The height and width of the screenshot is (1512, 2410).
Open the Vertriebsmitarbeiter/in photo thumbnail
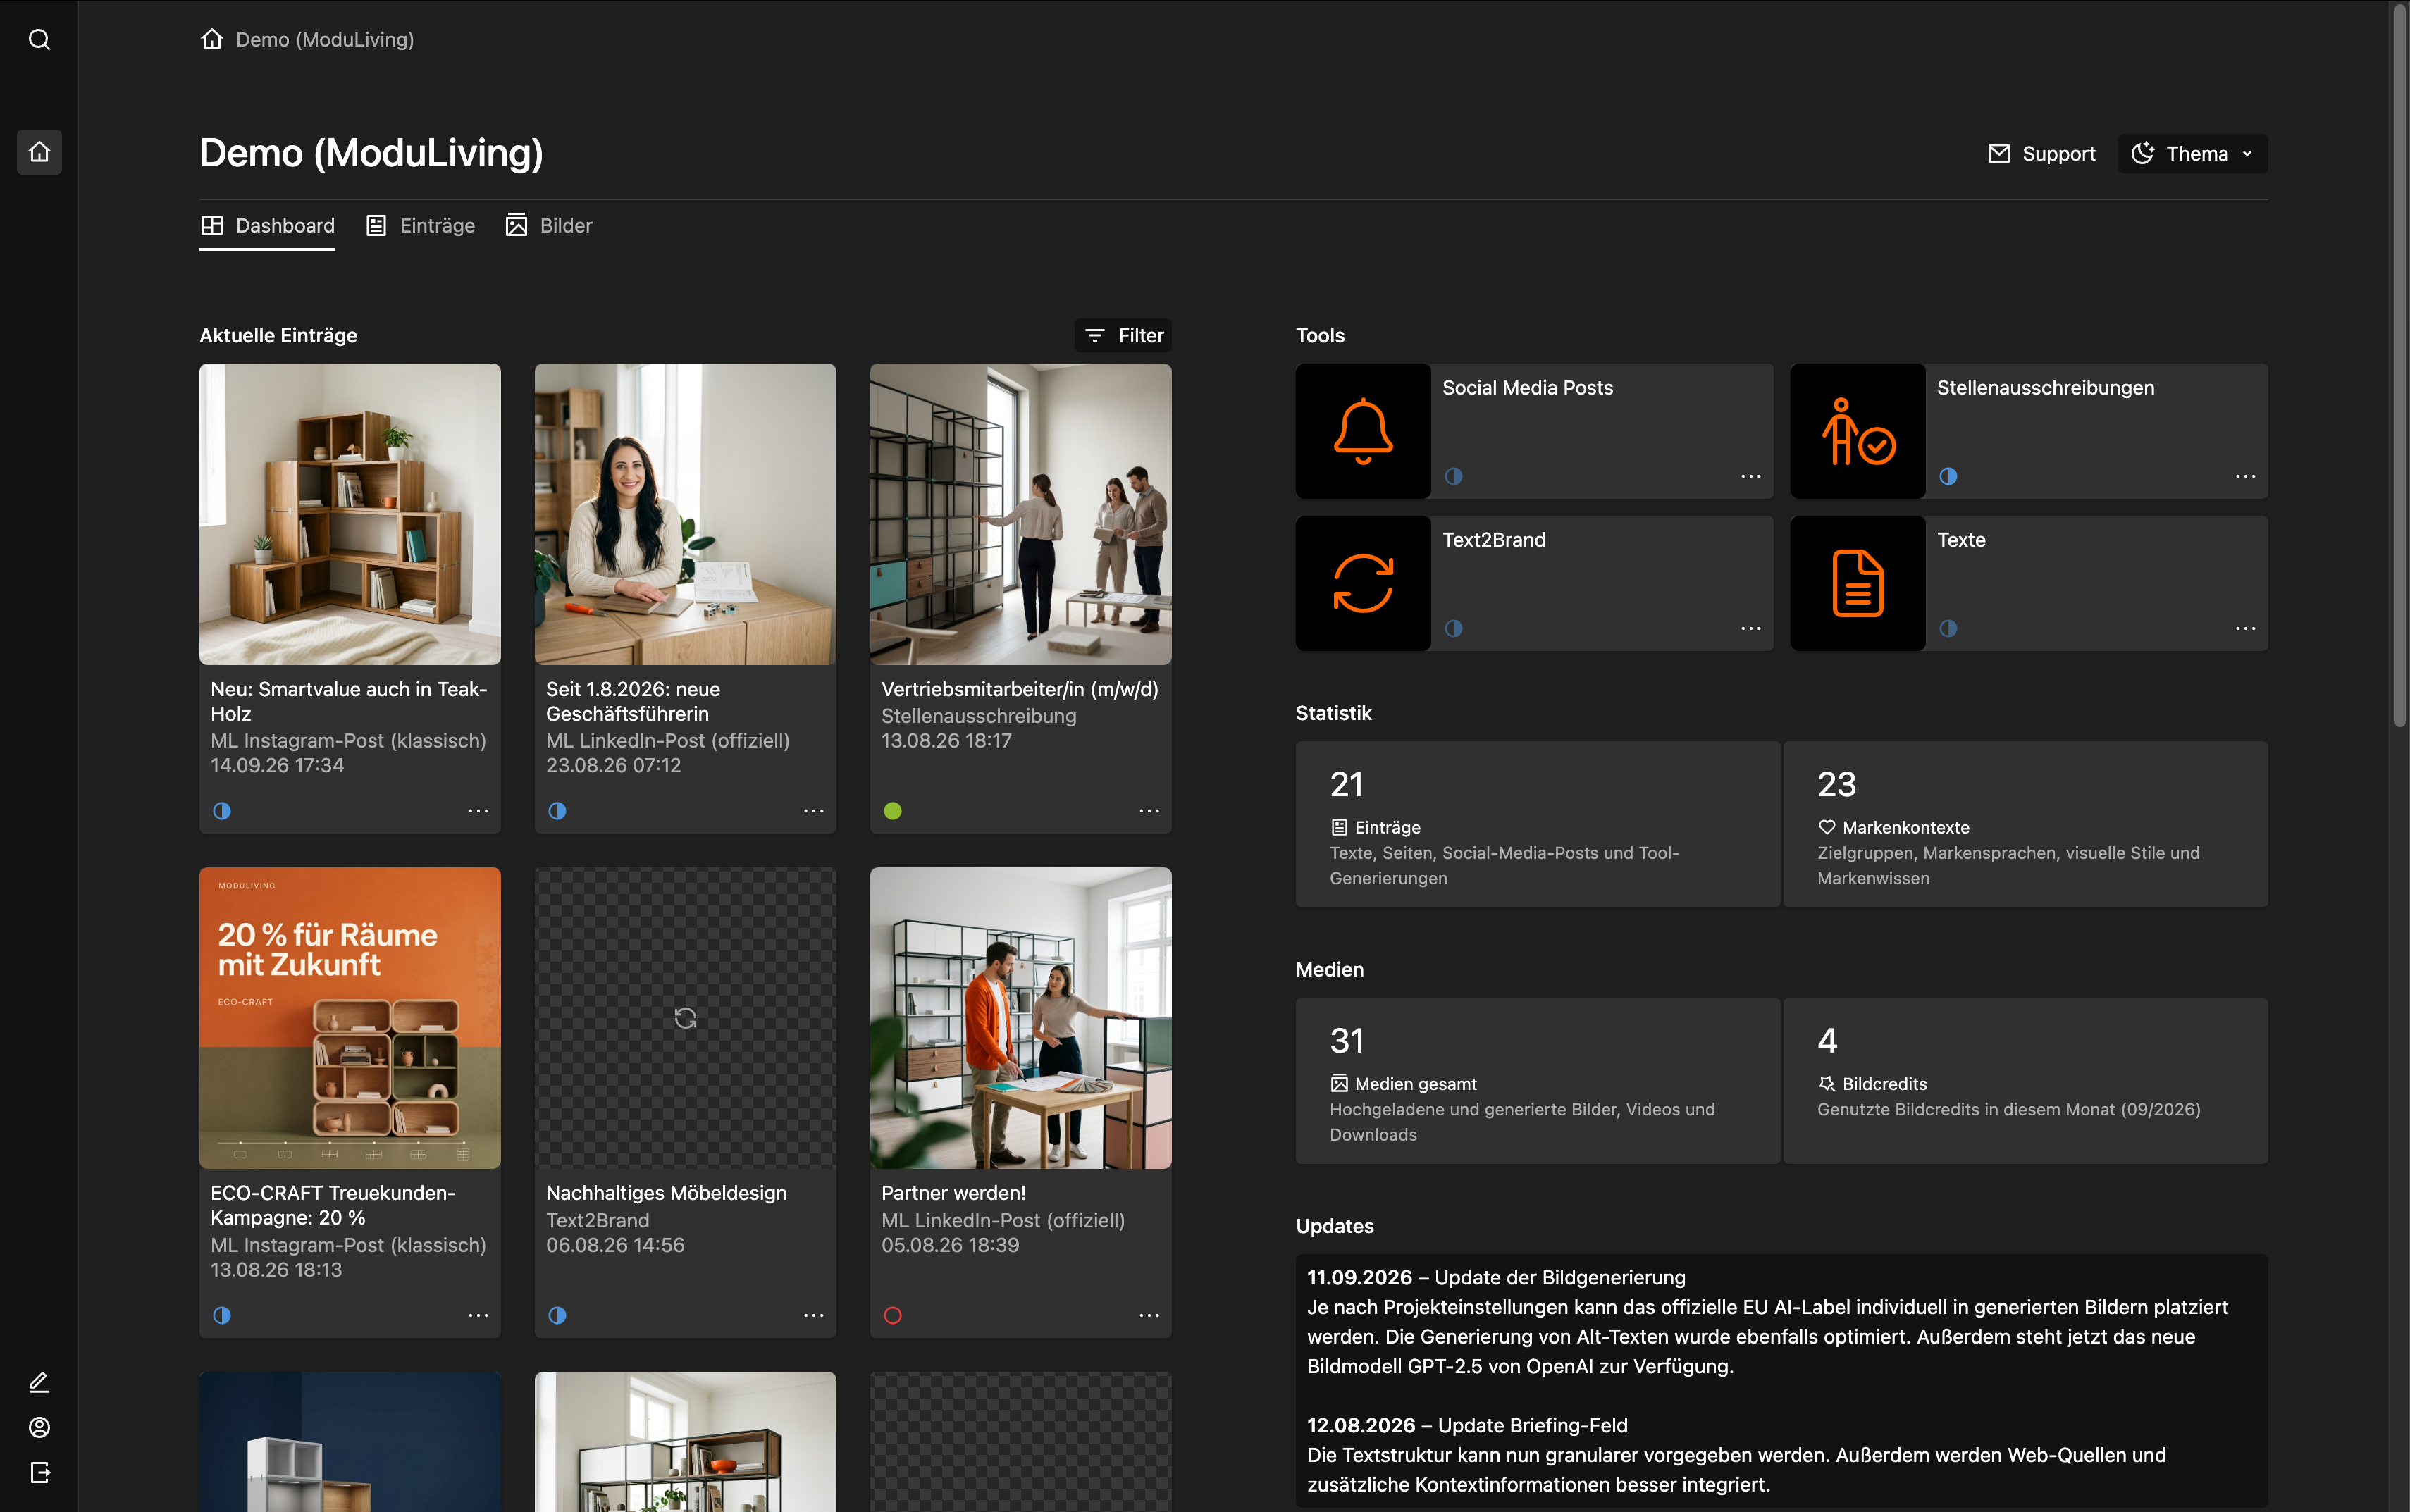coord(1020,514)
